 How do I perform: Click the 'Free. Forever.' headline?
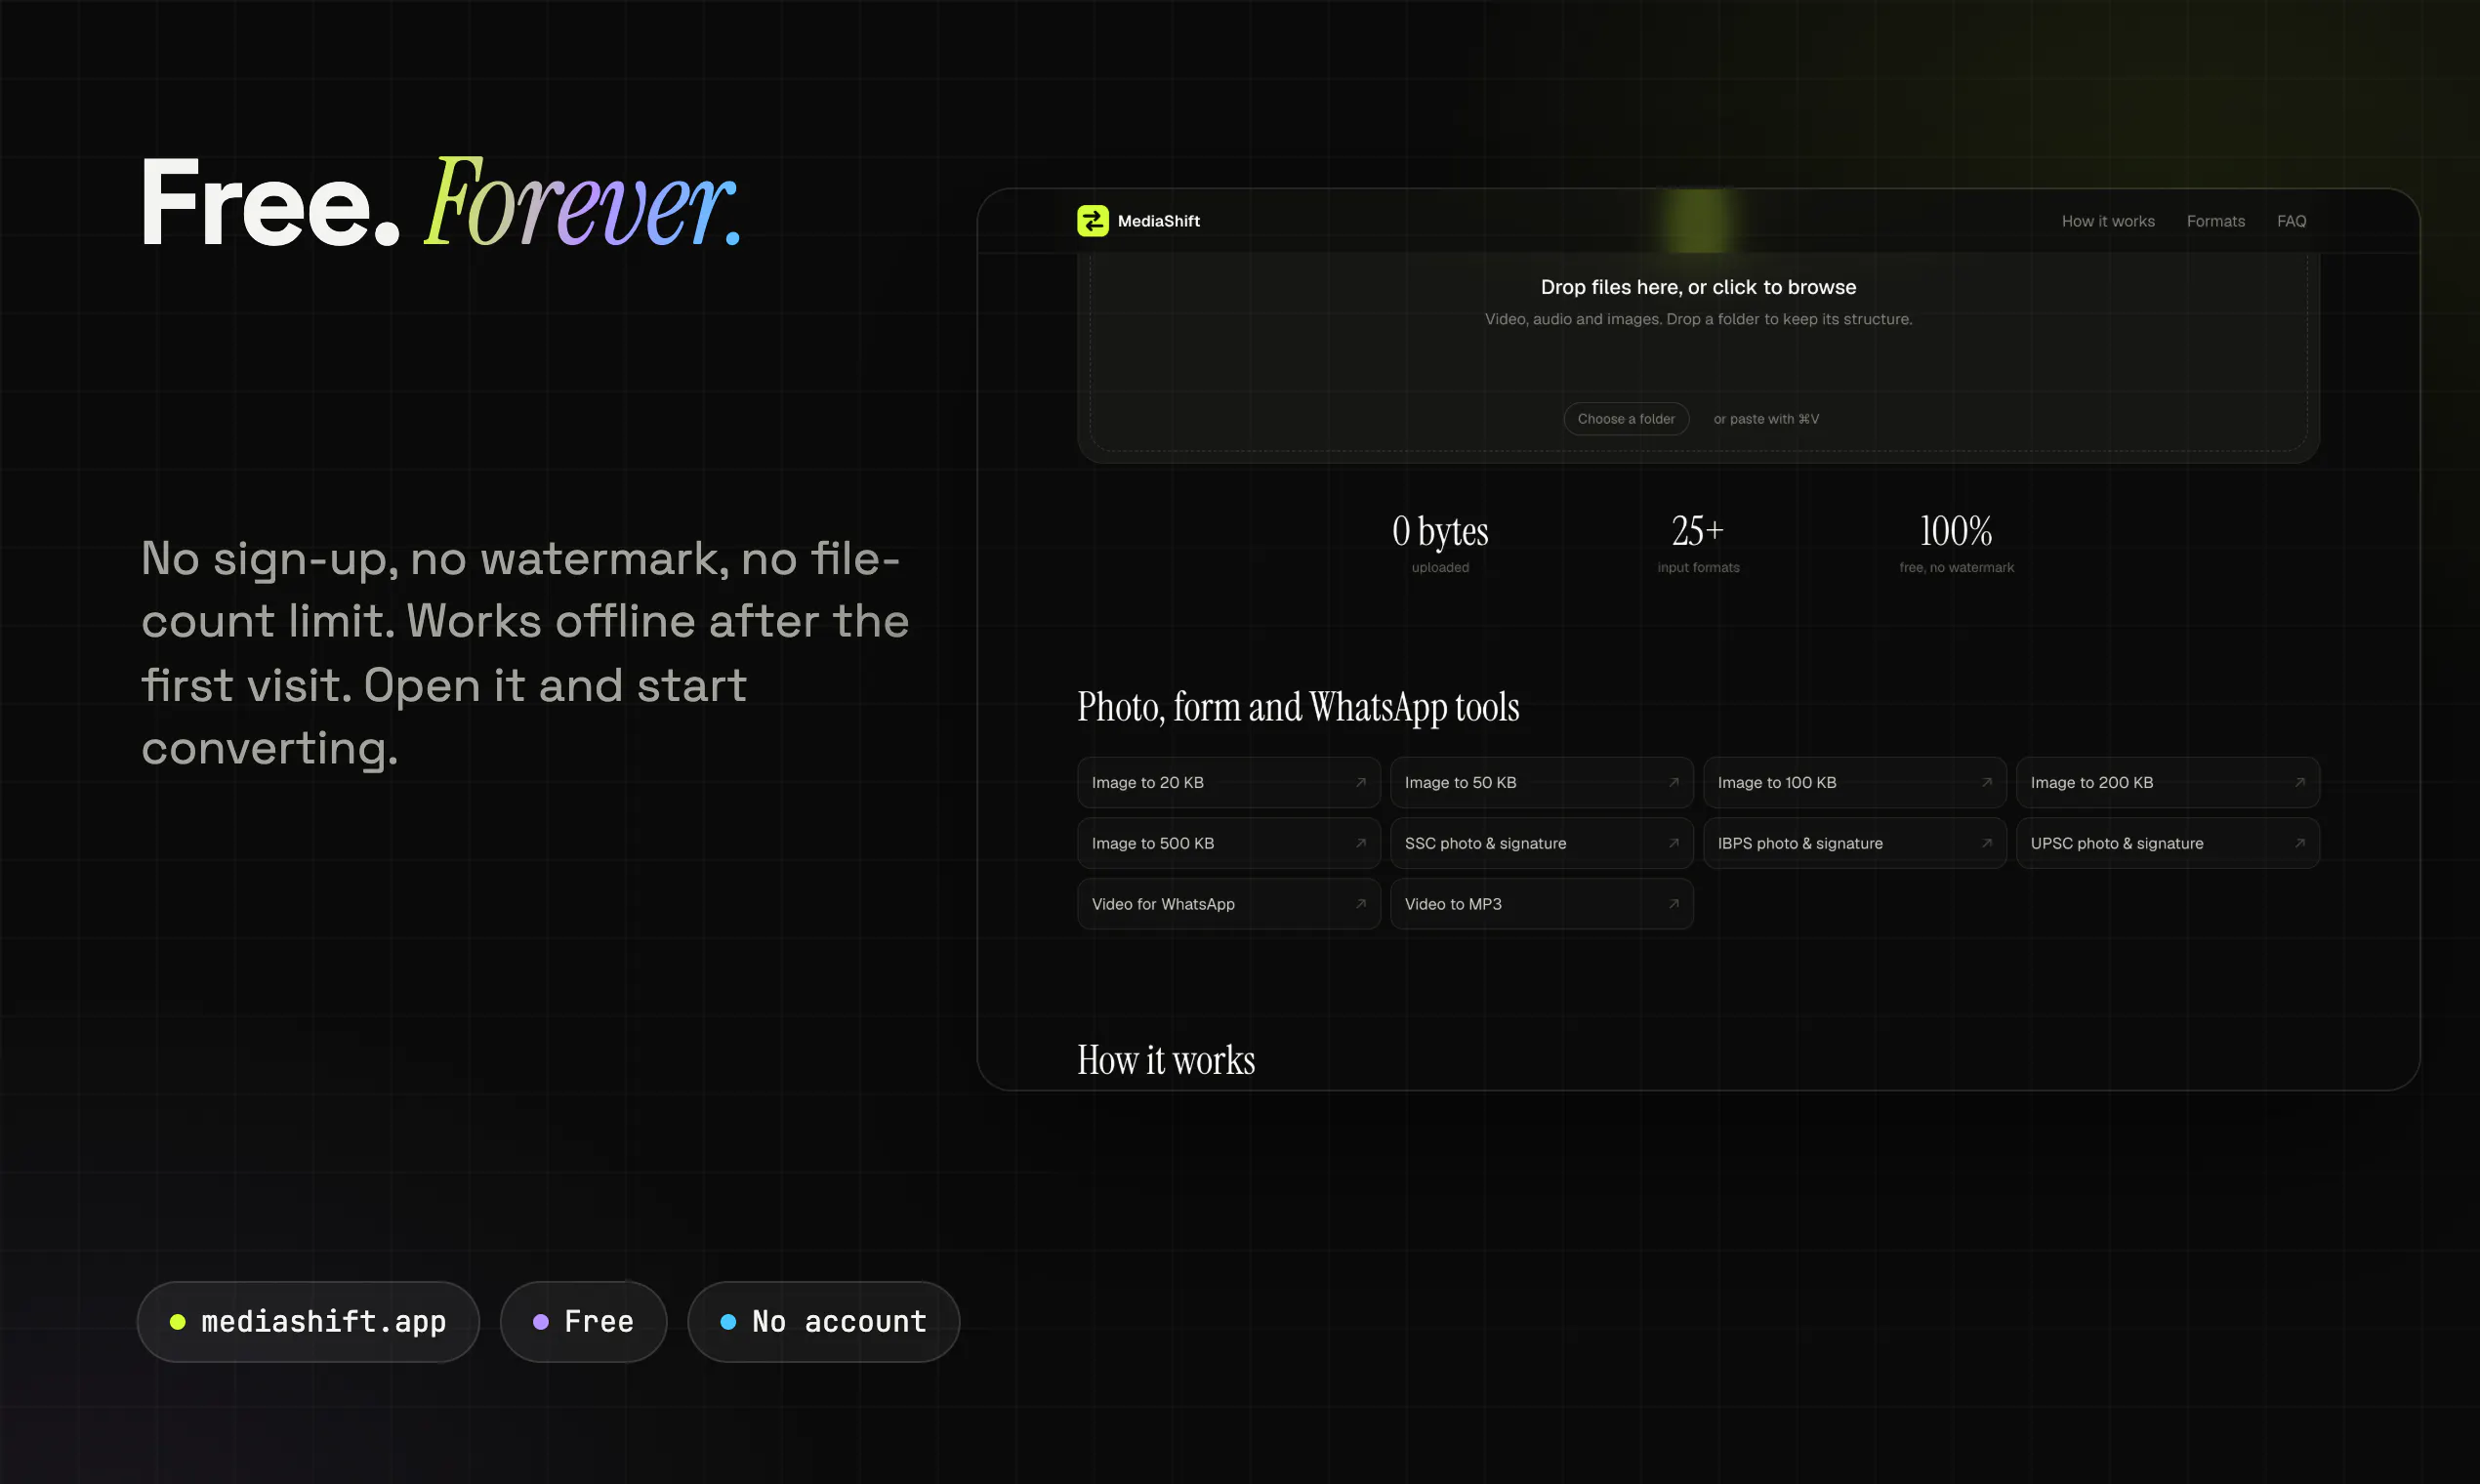click(x=440, y=203)
